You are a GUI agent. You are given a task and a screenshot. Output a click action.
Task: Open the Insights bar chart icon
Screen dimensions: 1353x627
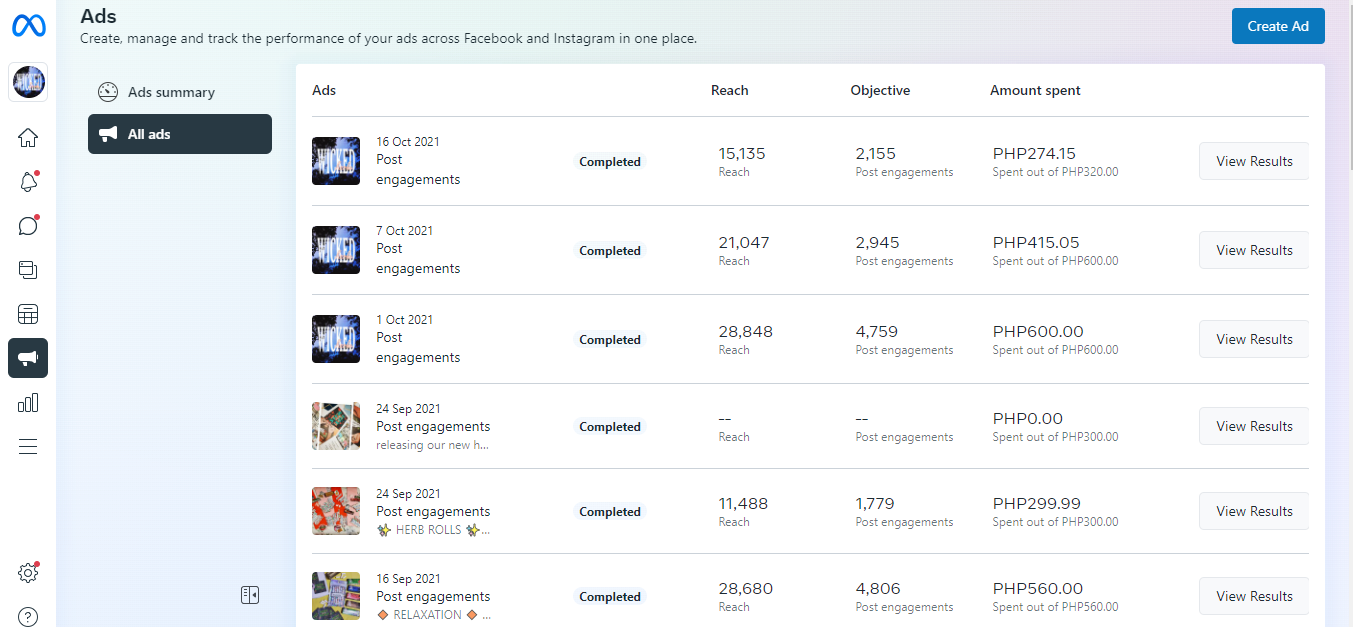click(28, 402)
